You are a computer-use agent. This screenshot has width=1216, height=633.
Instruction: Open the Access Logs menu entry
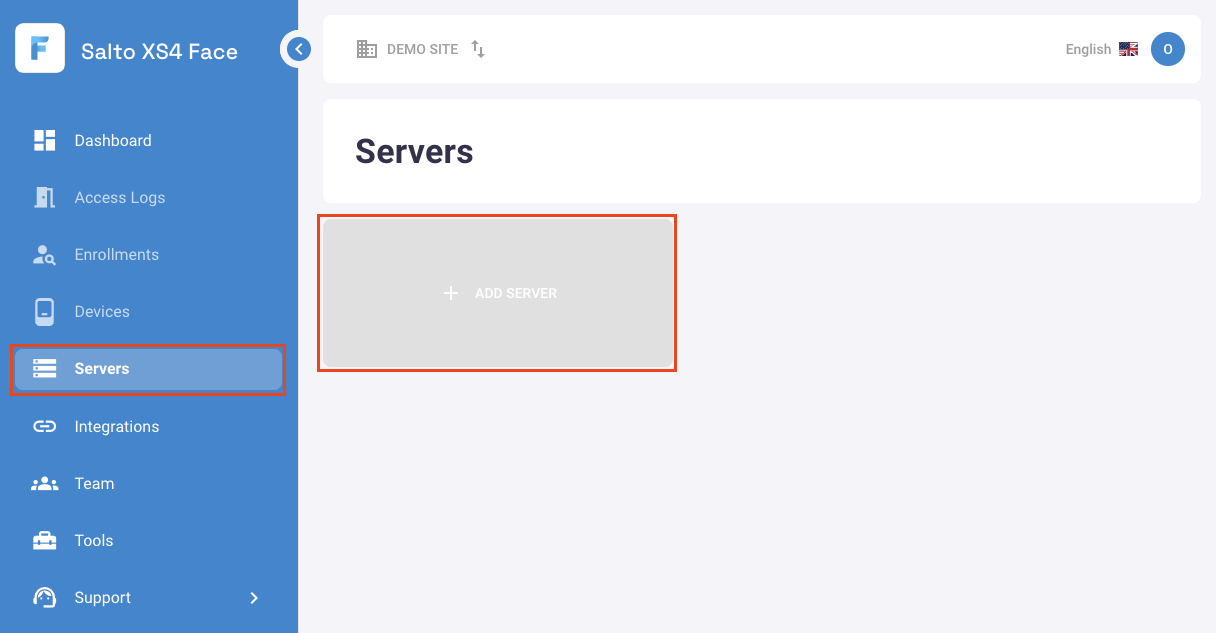119,197
